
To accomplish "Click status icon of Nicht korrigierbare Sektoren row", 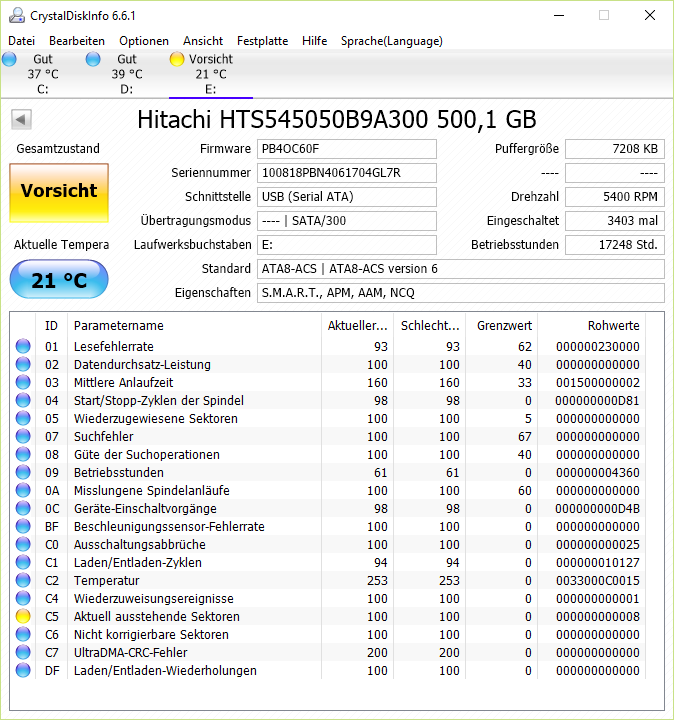I will pyautogui.click(x=23, y=634).
